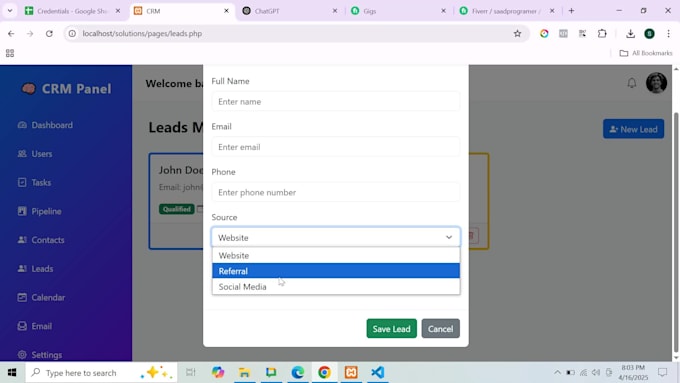Open File Explorer from the taskbar
This screenshot has height=383, width=680.
244,373
